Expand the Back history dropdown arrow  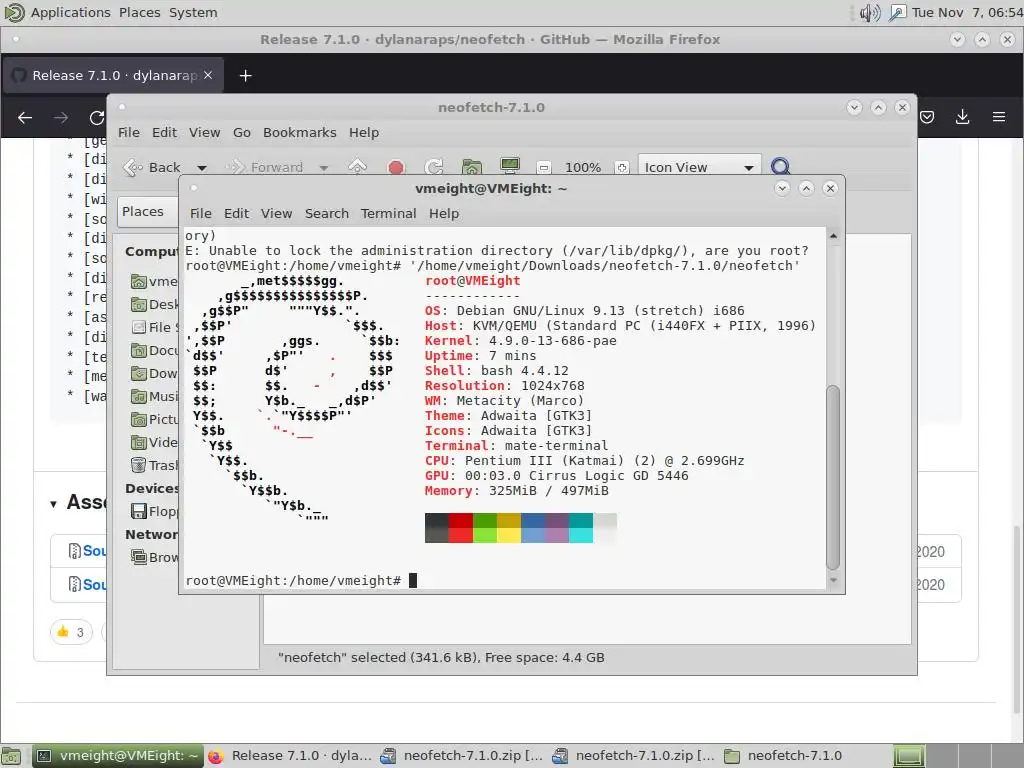202,168
